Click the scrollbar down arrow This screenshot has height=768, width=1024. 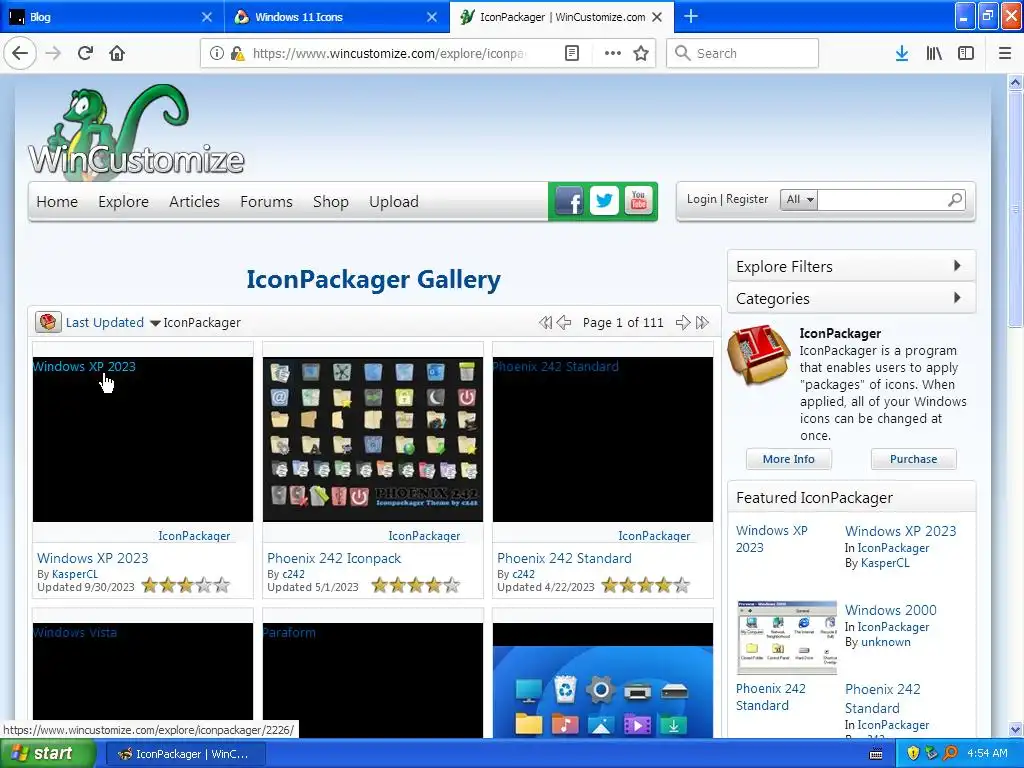tap(1015, 729)
